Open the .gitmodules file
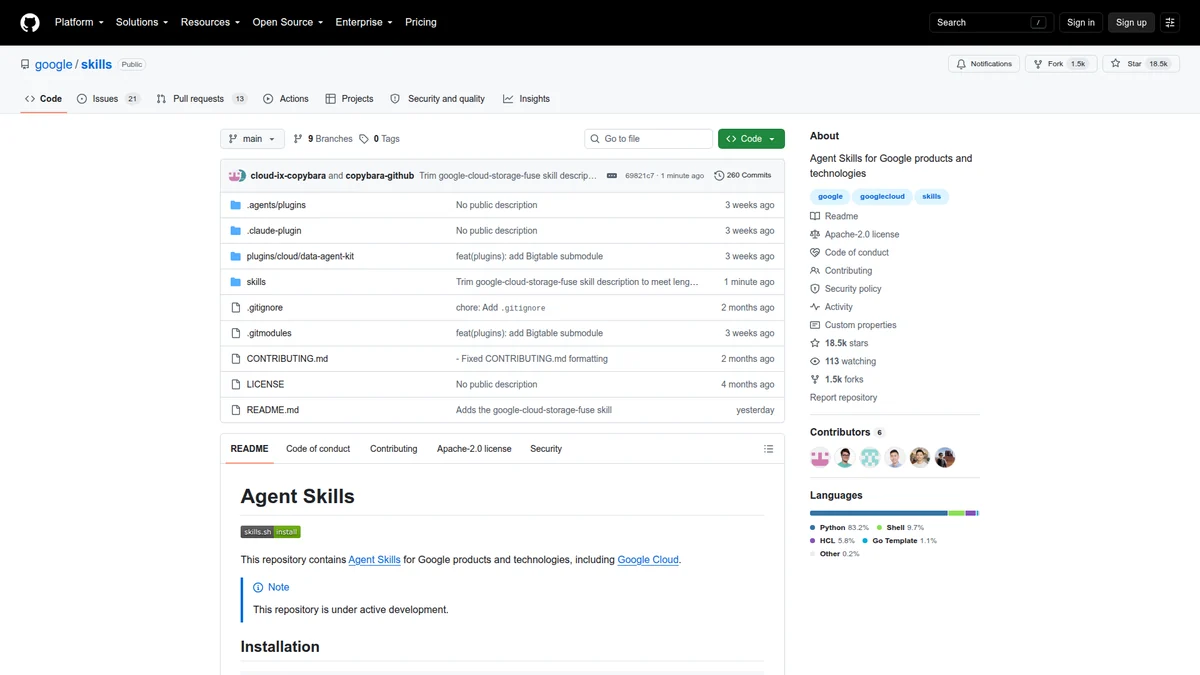The height and width of the screenshot is (675, 1200). coord(269,333)
